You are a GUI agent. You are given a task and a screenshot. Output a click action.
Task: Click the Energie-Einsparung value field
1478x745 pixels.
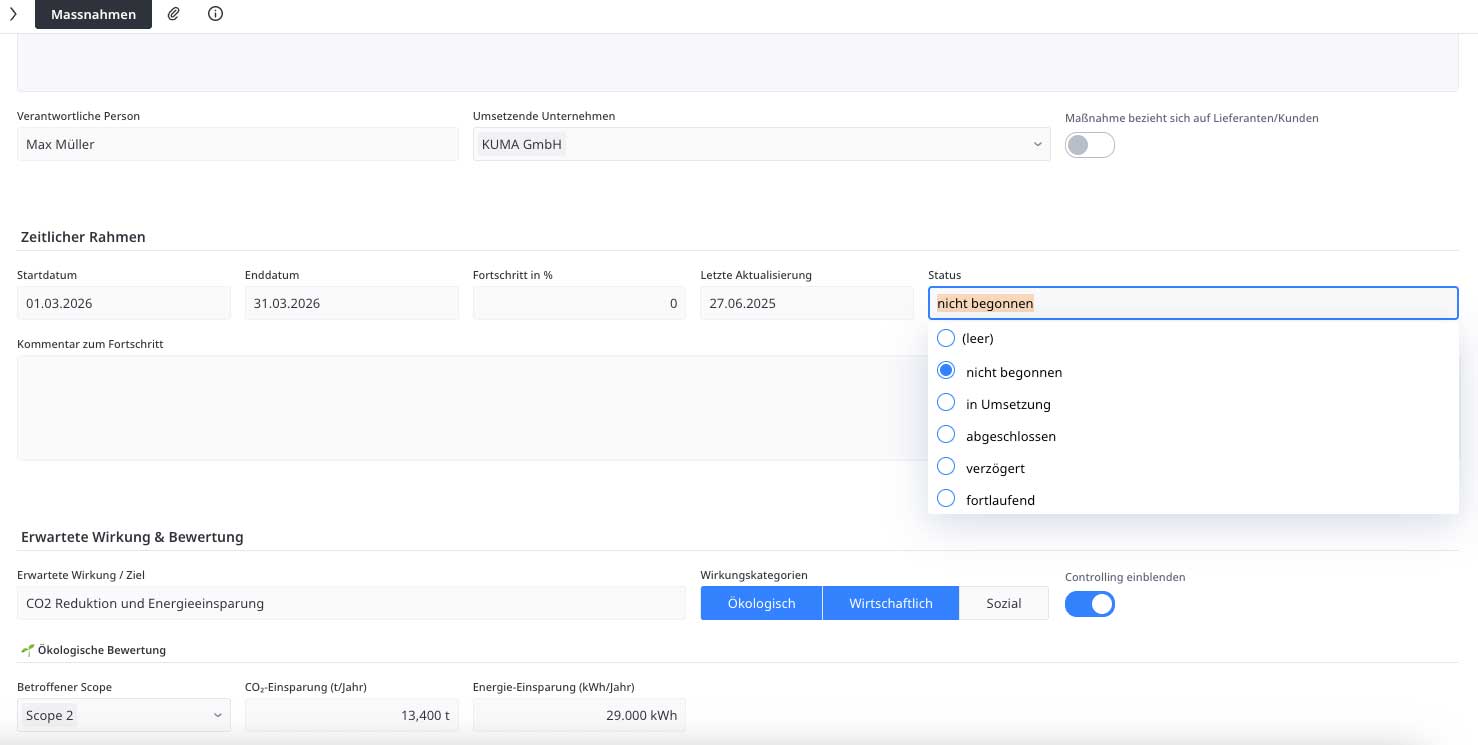point(579,715)
